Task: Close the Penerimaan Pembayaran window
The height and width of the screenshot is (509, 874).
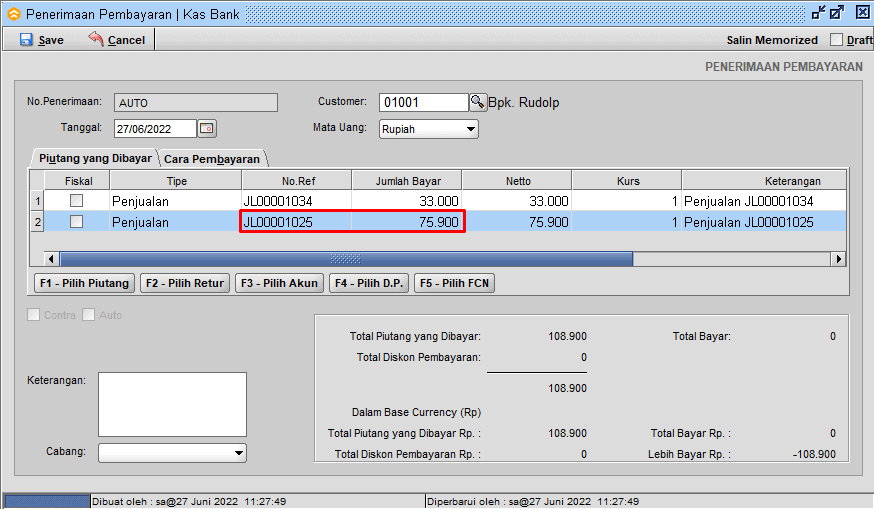Action: pos(863,12)
